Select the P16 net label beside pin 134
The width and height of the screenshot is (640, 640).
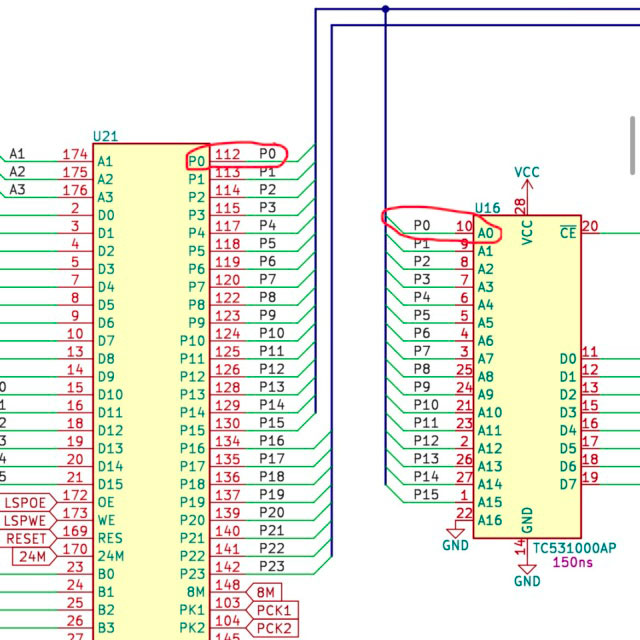pyautogui.click(x=272, y=440)
